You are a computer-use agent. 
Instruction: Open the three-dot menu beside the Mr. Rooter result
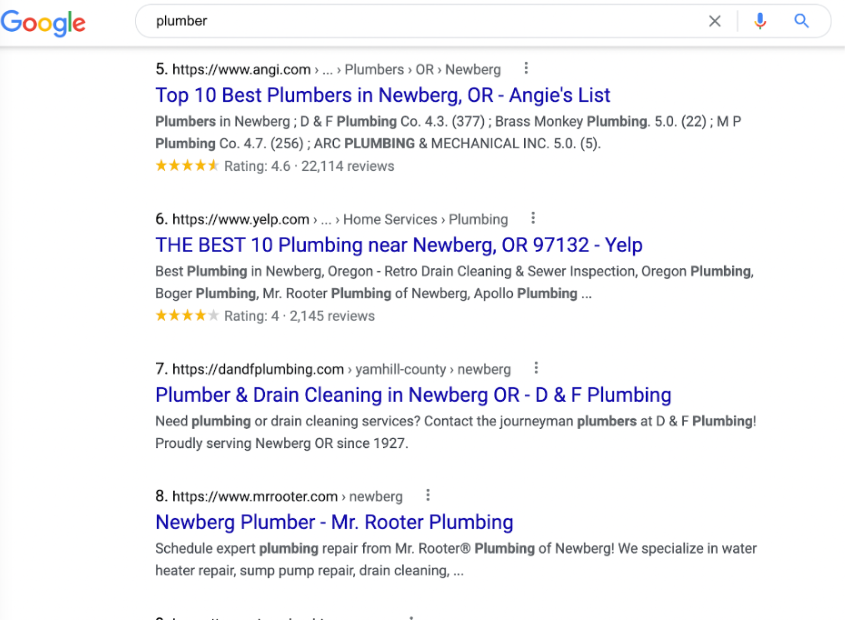428,495
